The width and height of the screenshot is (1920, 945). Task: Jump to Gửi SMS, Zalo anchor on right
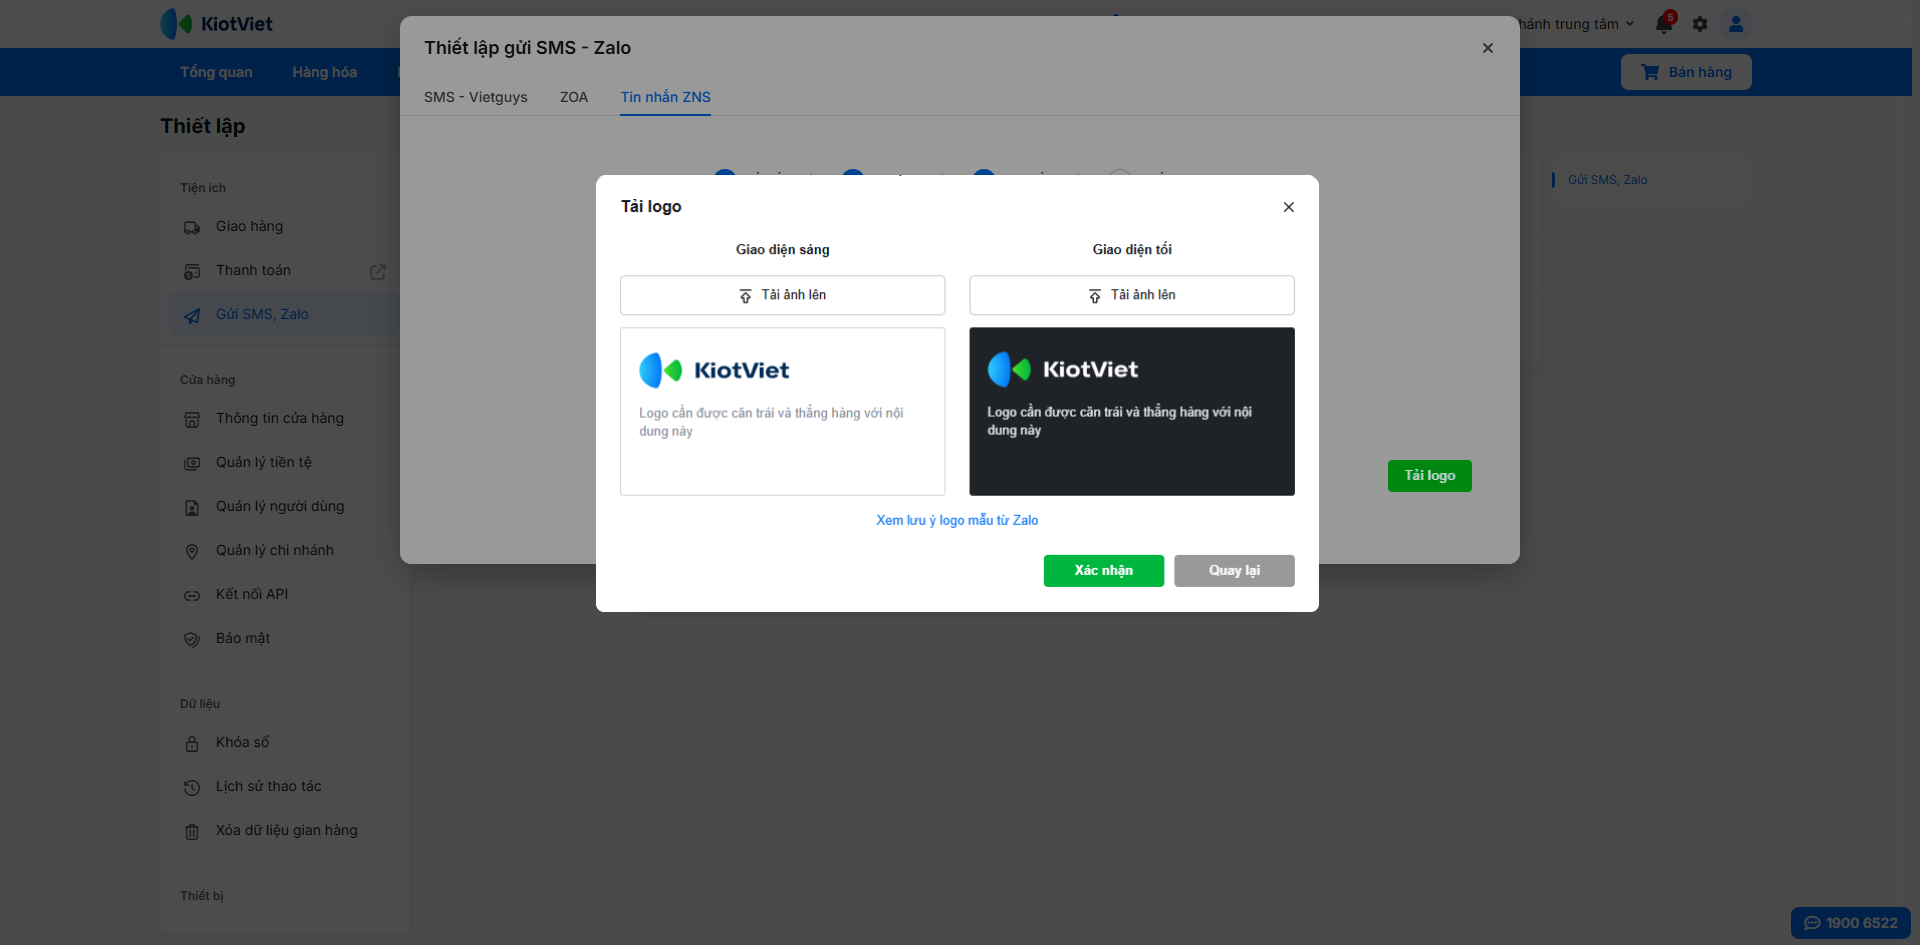pos(1607,180)
